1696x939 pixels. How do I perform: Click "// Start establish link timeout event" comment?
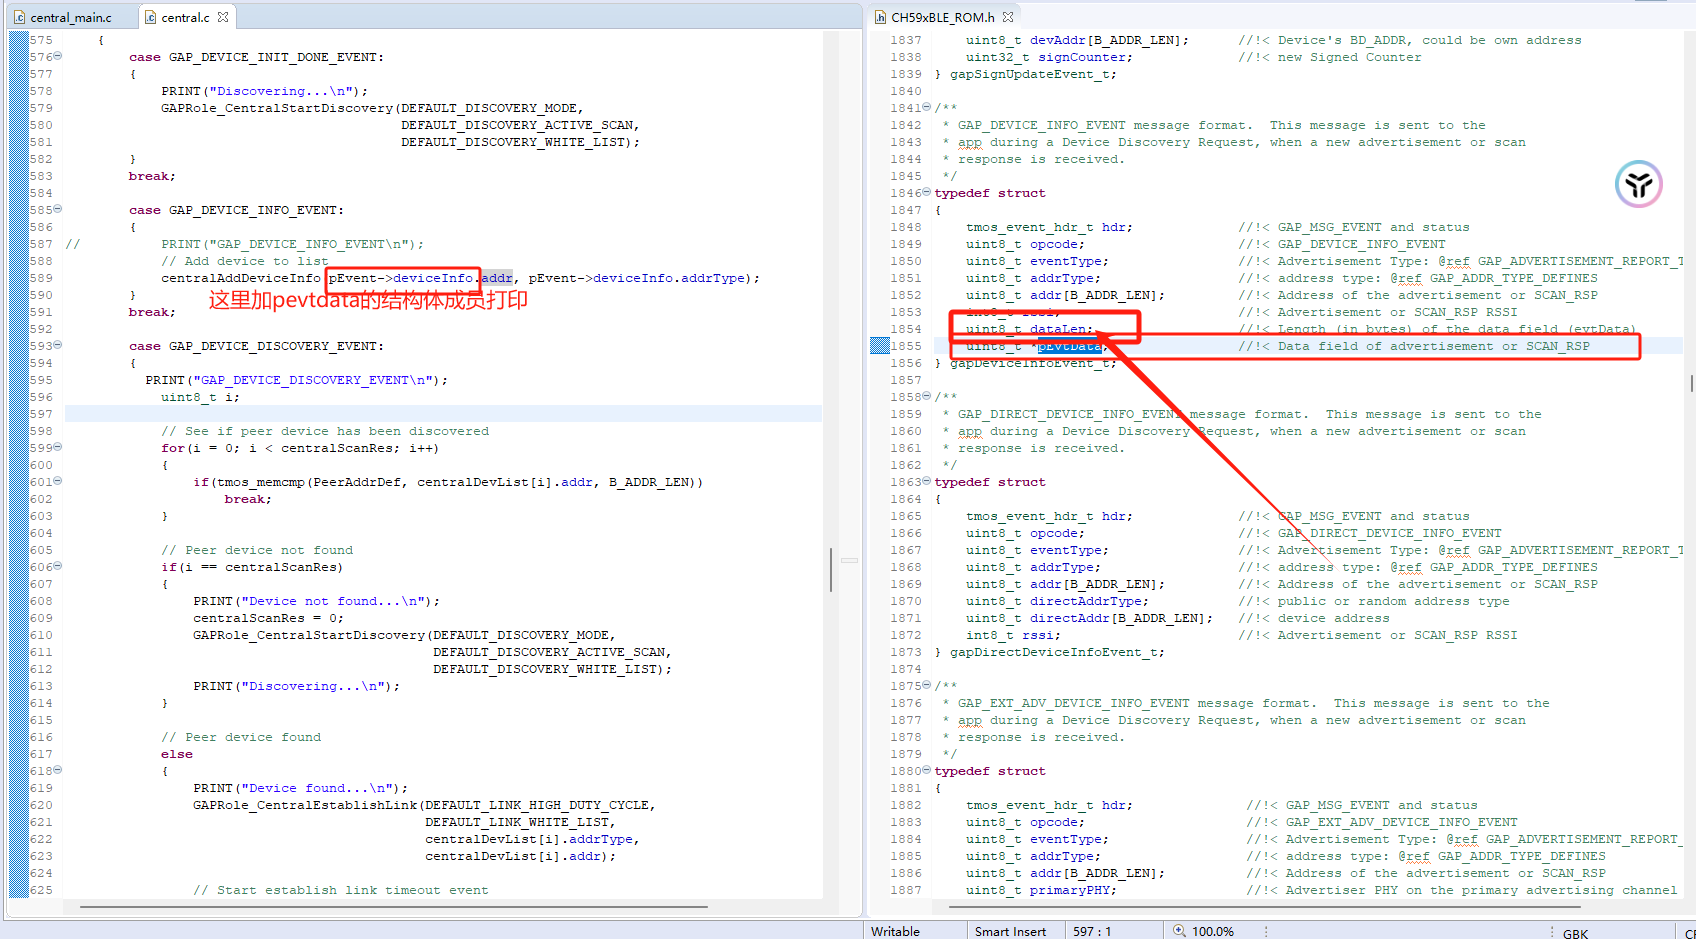tap(341, 890)
